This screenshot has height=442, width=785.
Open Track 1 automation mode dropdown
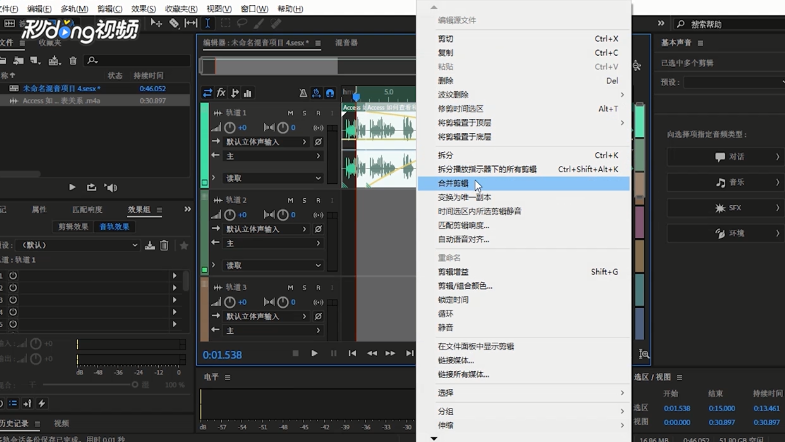[273, 178]
